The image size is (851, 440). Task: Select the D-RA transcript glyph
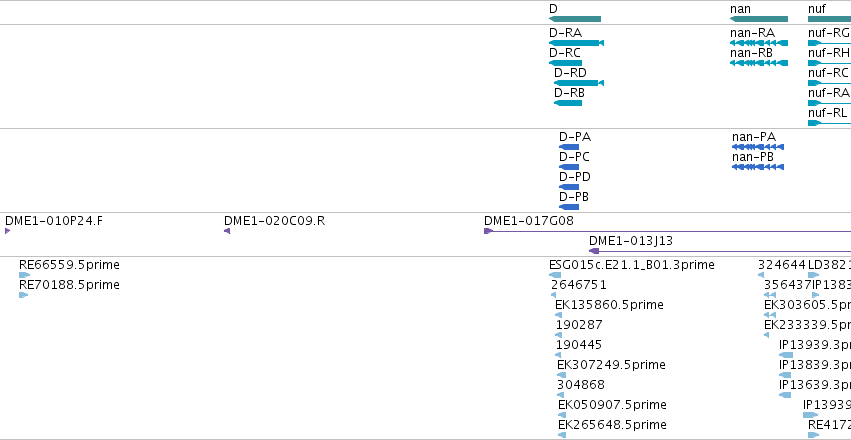tap(576, 43)
